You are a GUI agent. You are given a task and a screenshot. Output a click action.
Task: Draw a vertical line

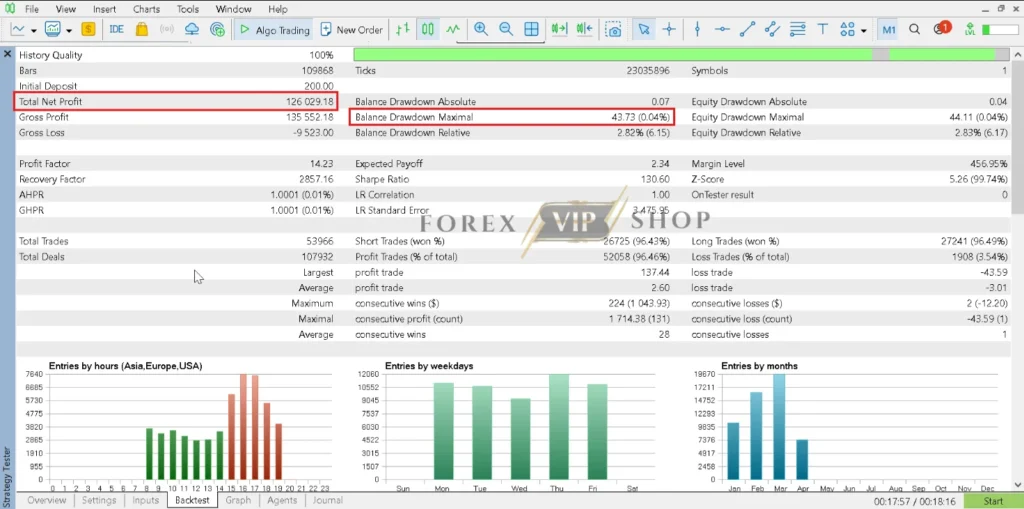point(697,29)
